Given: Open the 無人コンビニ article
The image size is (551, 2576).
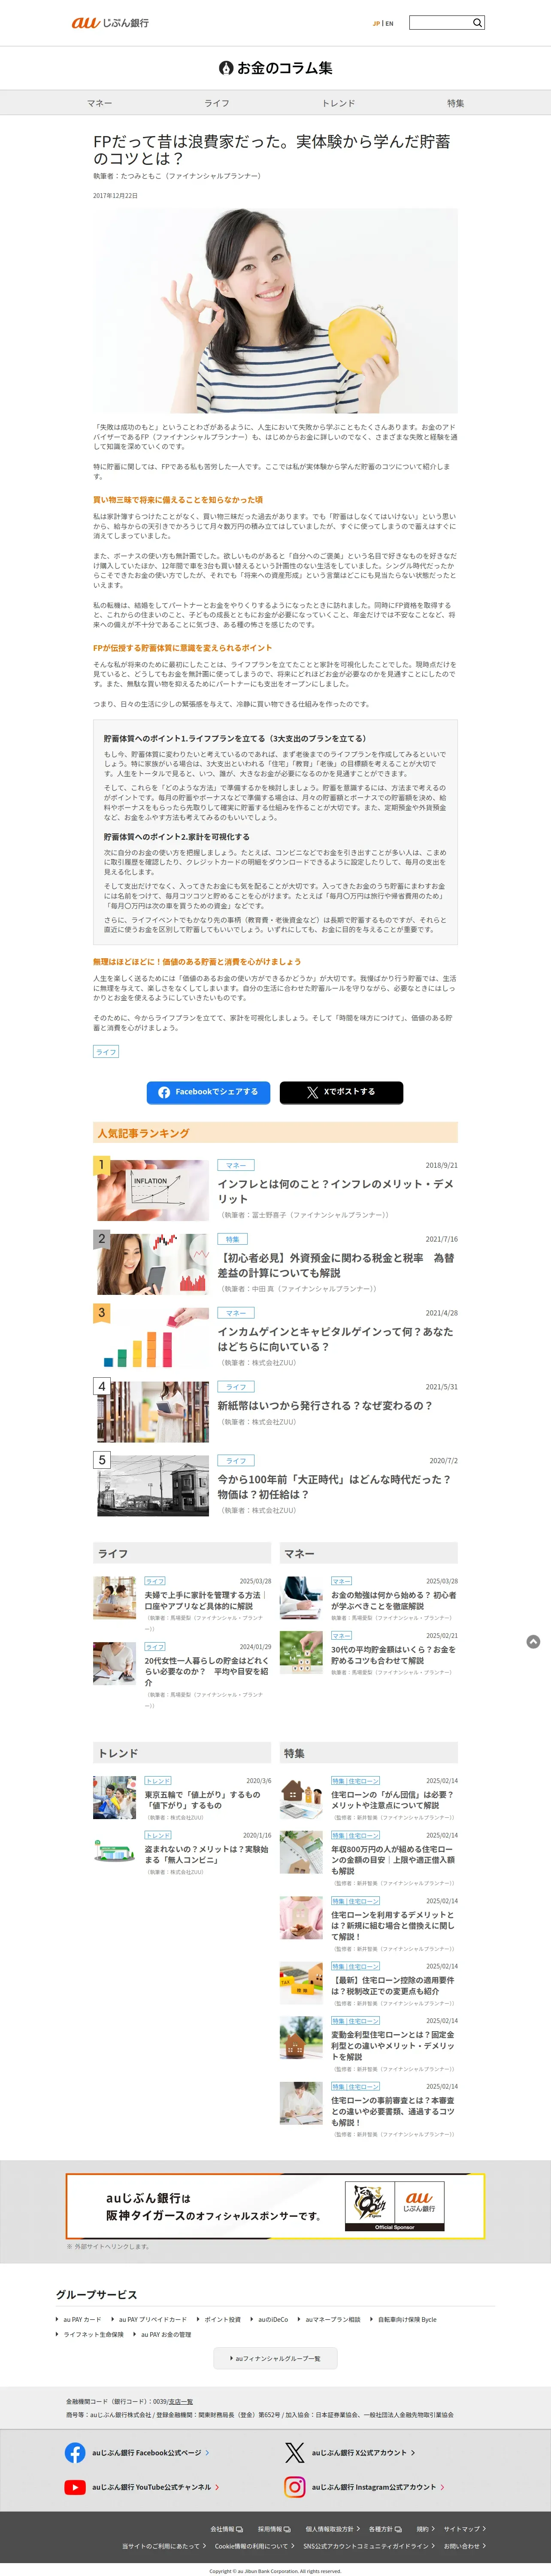Looking at the screenshot, I should coord(207,1855).
